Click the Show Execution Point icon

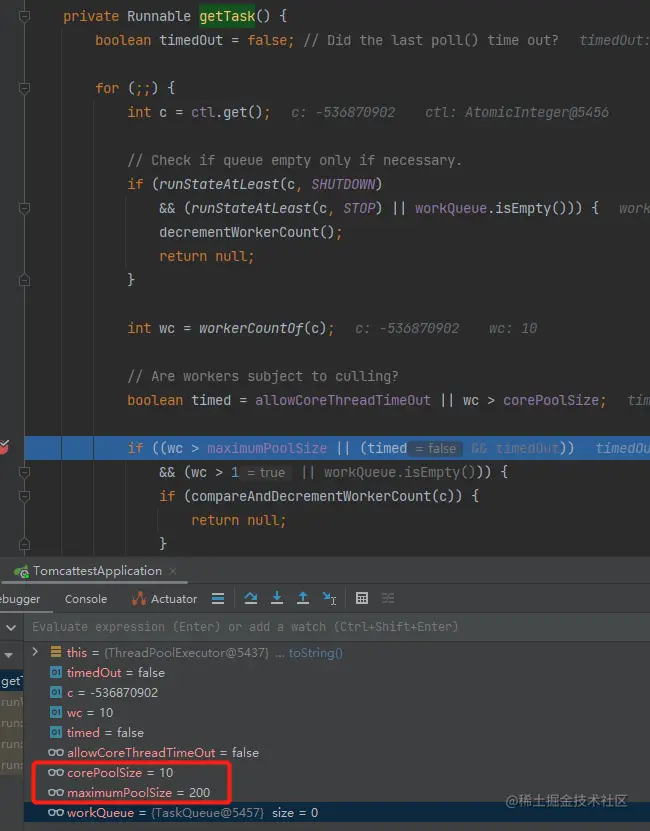tap(218, 598)
